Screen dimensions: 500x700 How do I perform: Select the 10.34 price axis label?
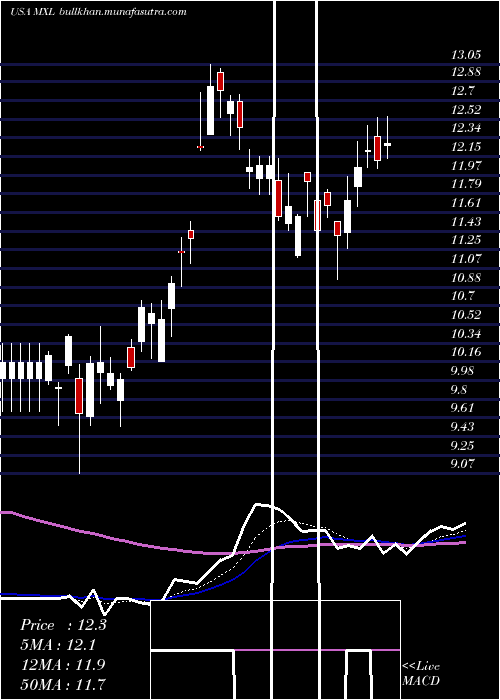click(x=466, y=333)
